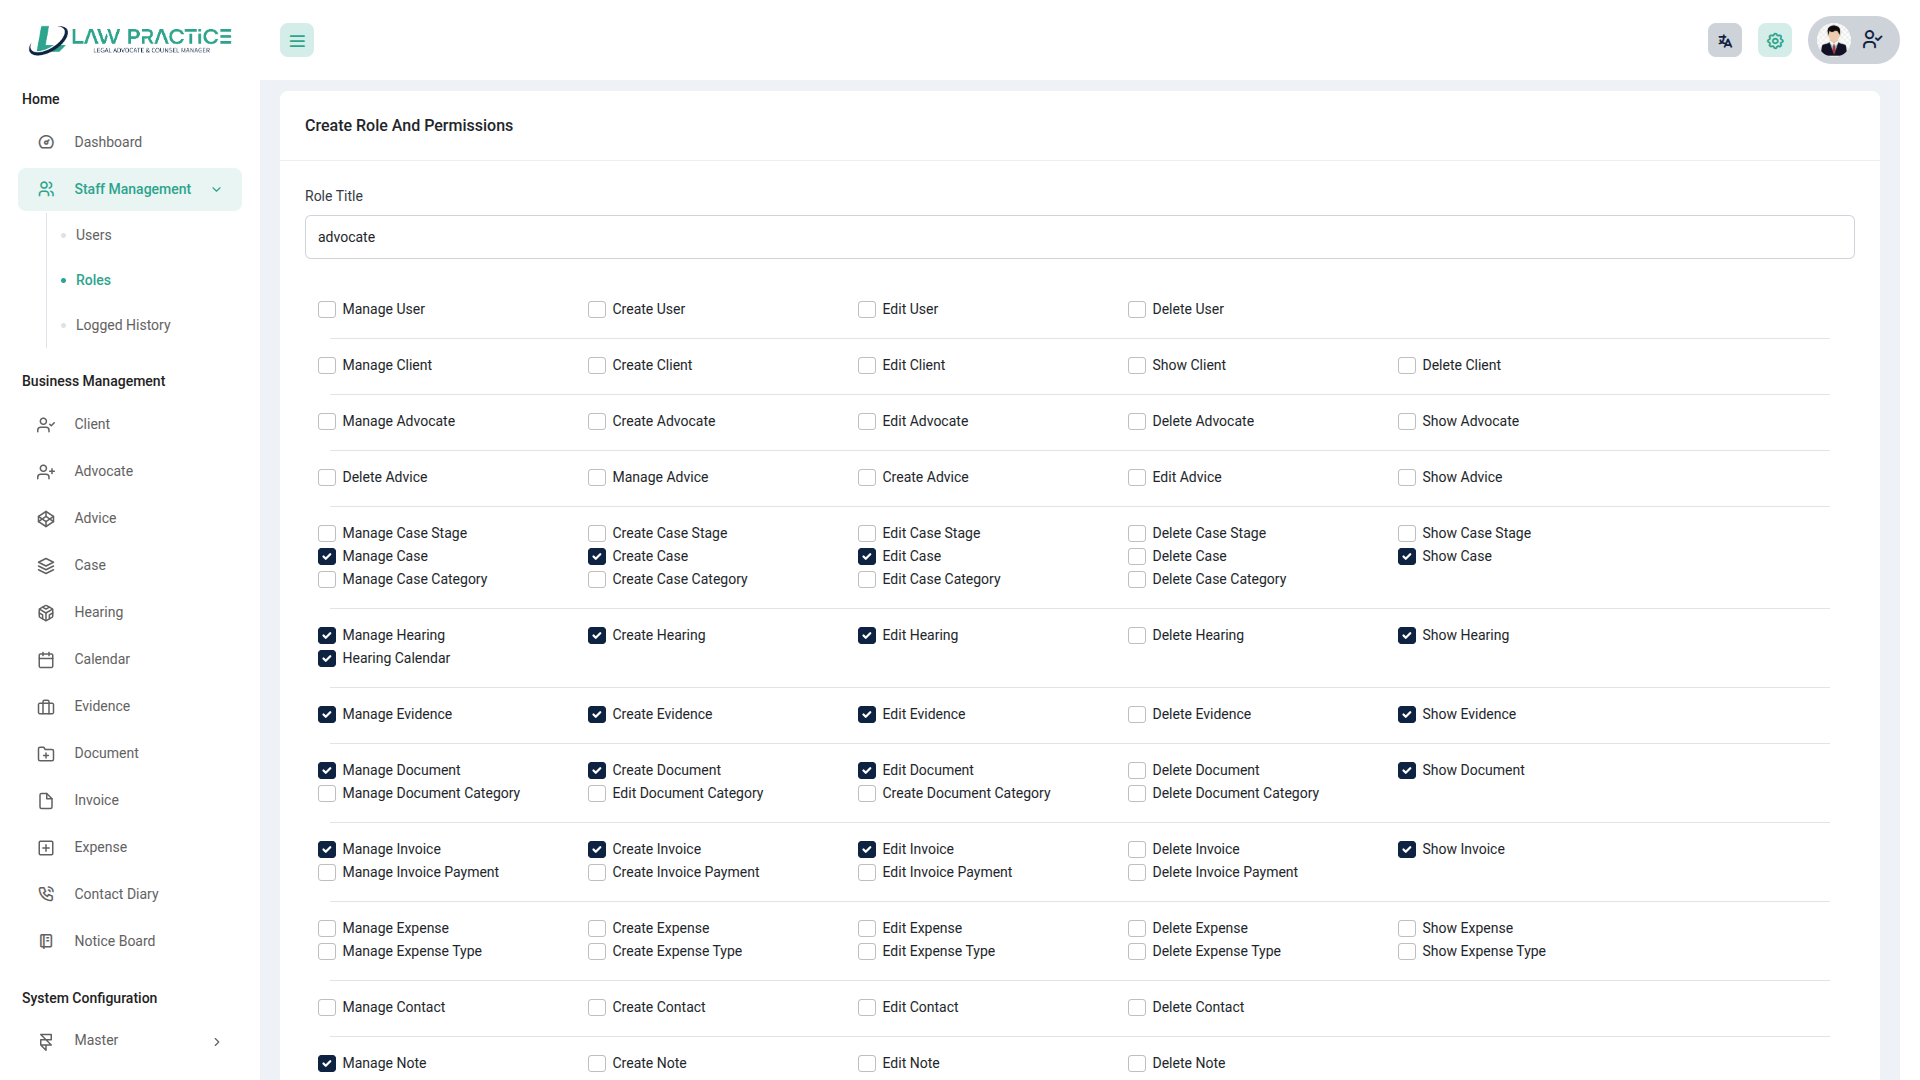Uncheck the Manage Case permission
1920x1080 pixels.
click(327, 557)
